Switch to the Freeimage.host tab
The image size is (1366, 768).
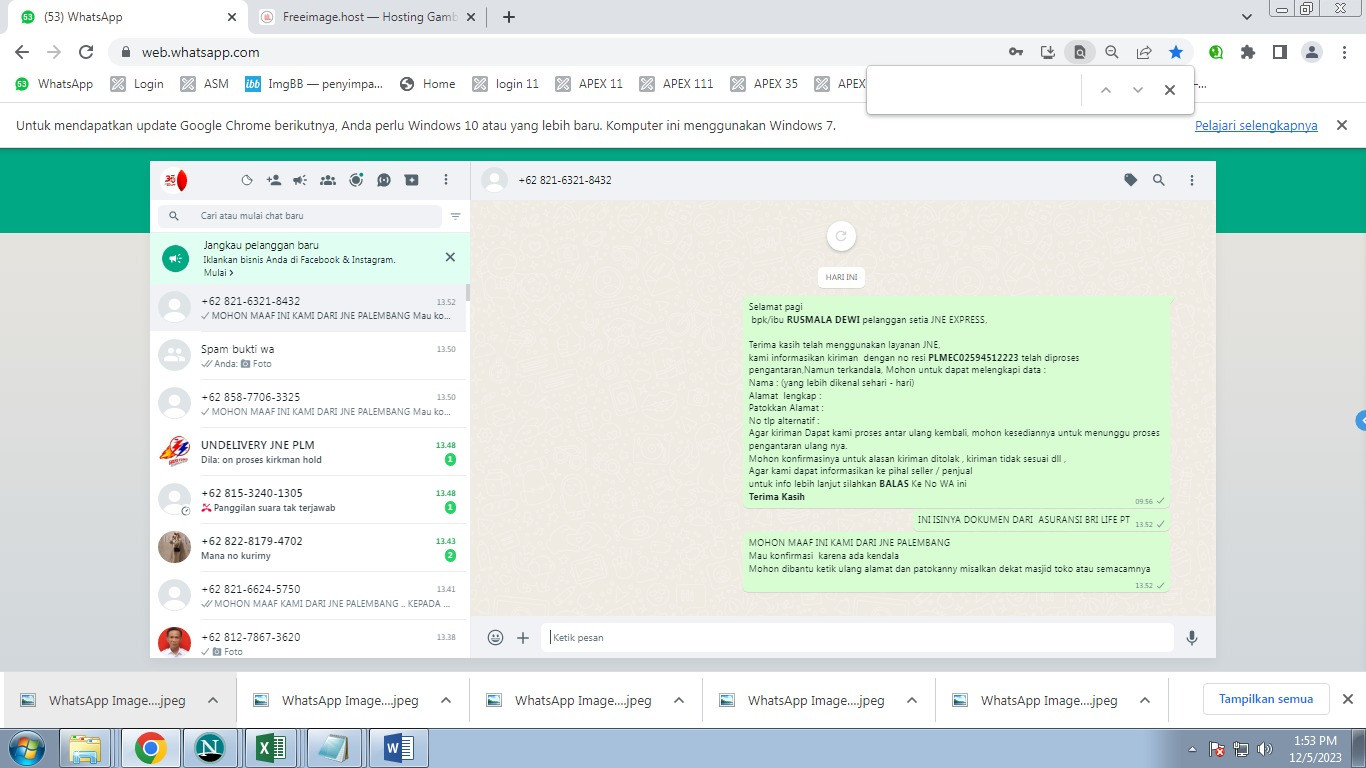[368, 17]
